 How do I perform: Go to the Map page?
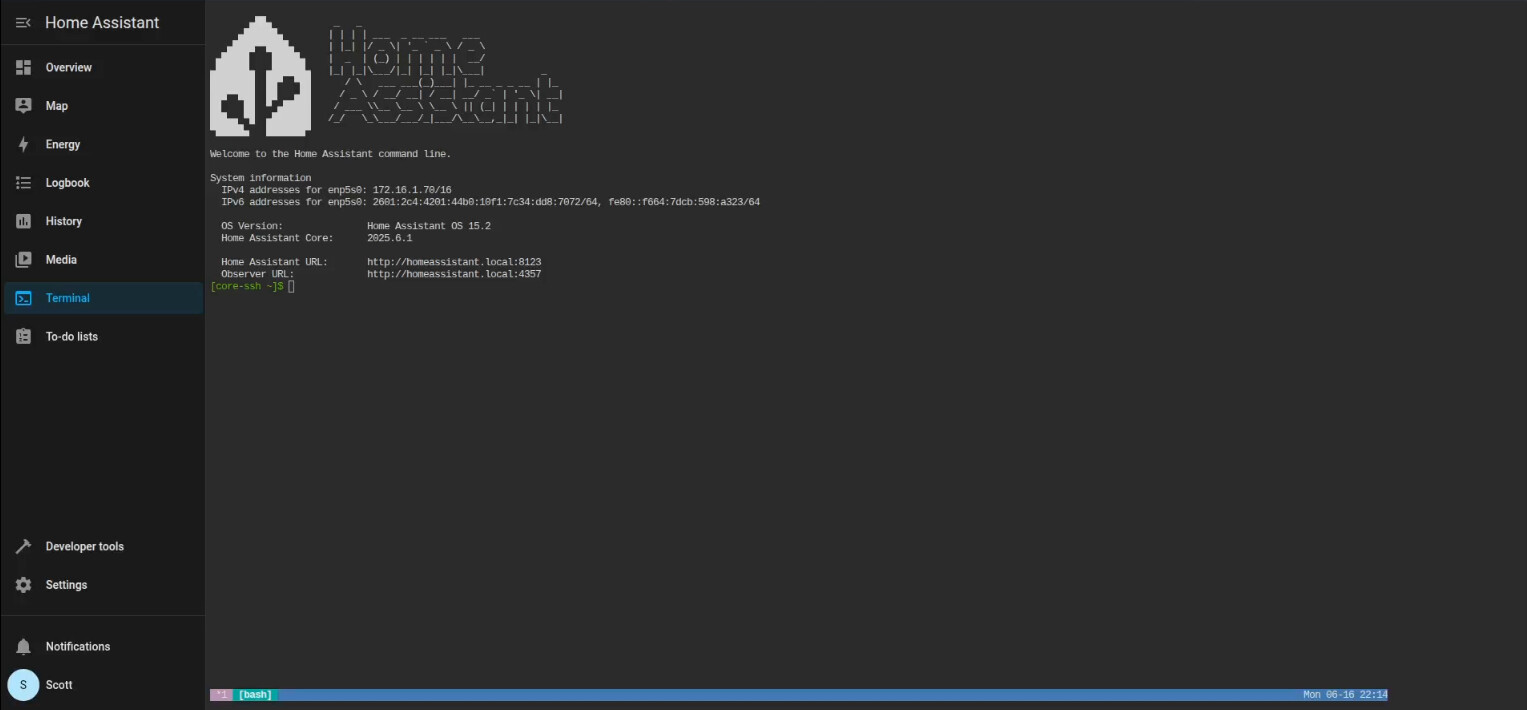(x=103, y=106)
